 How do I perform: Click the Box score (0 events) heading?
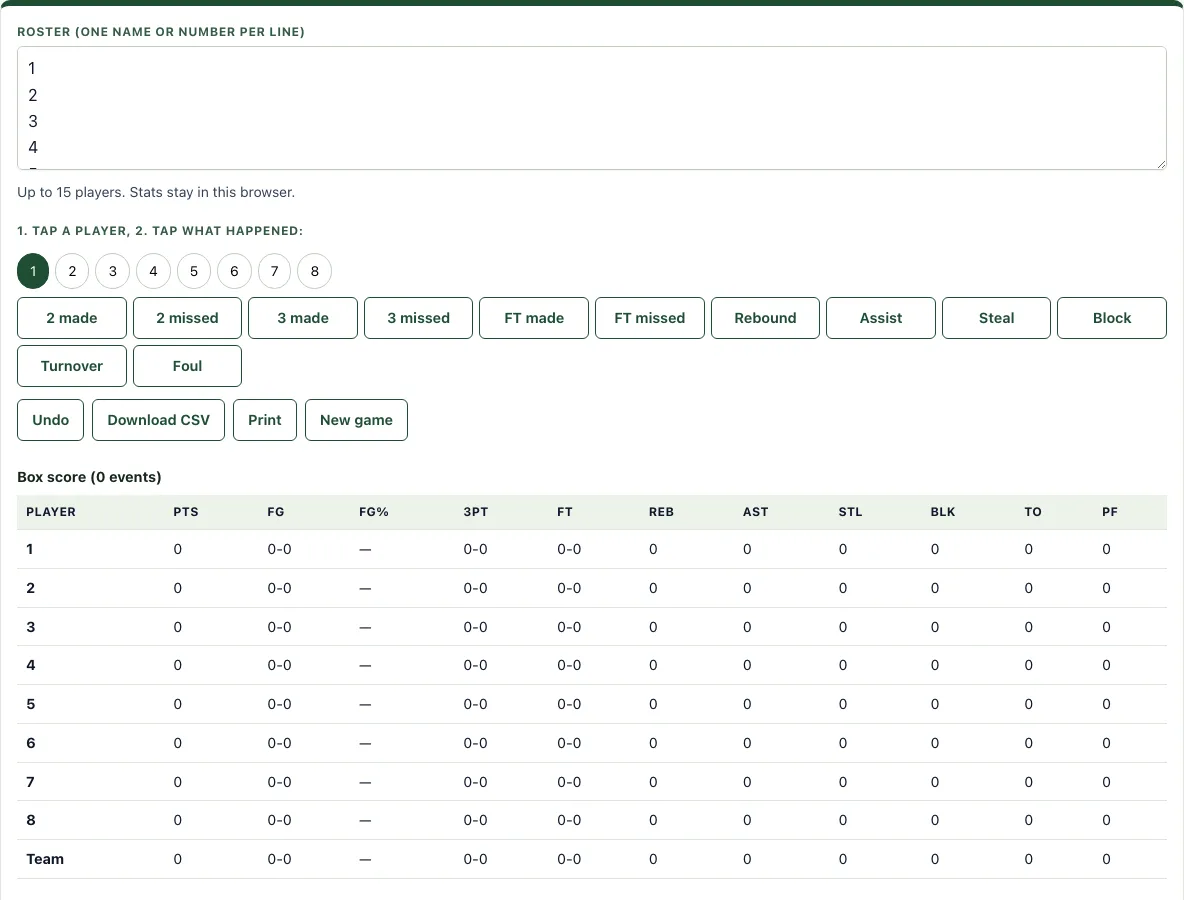(89, 477)
